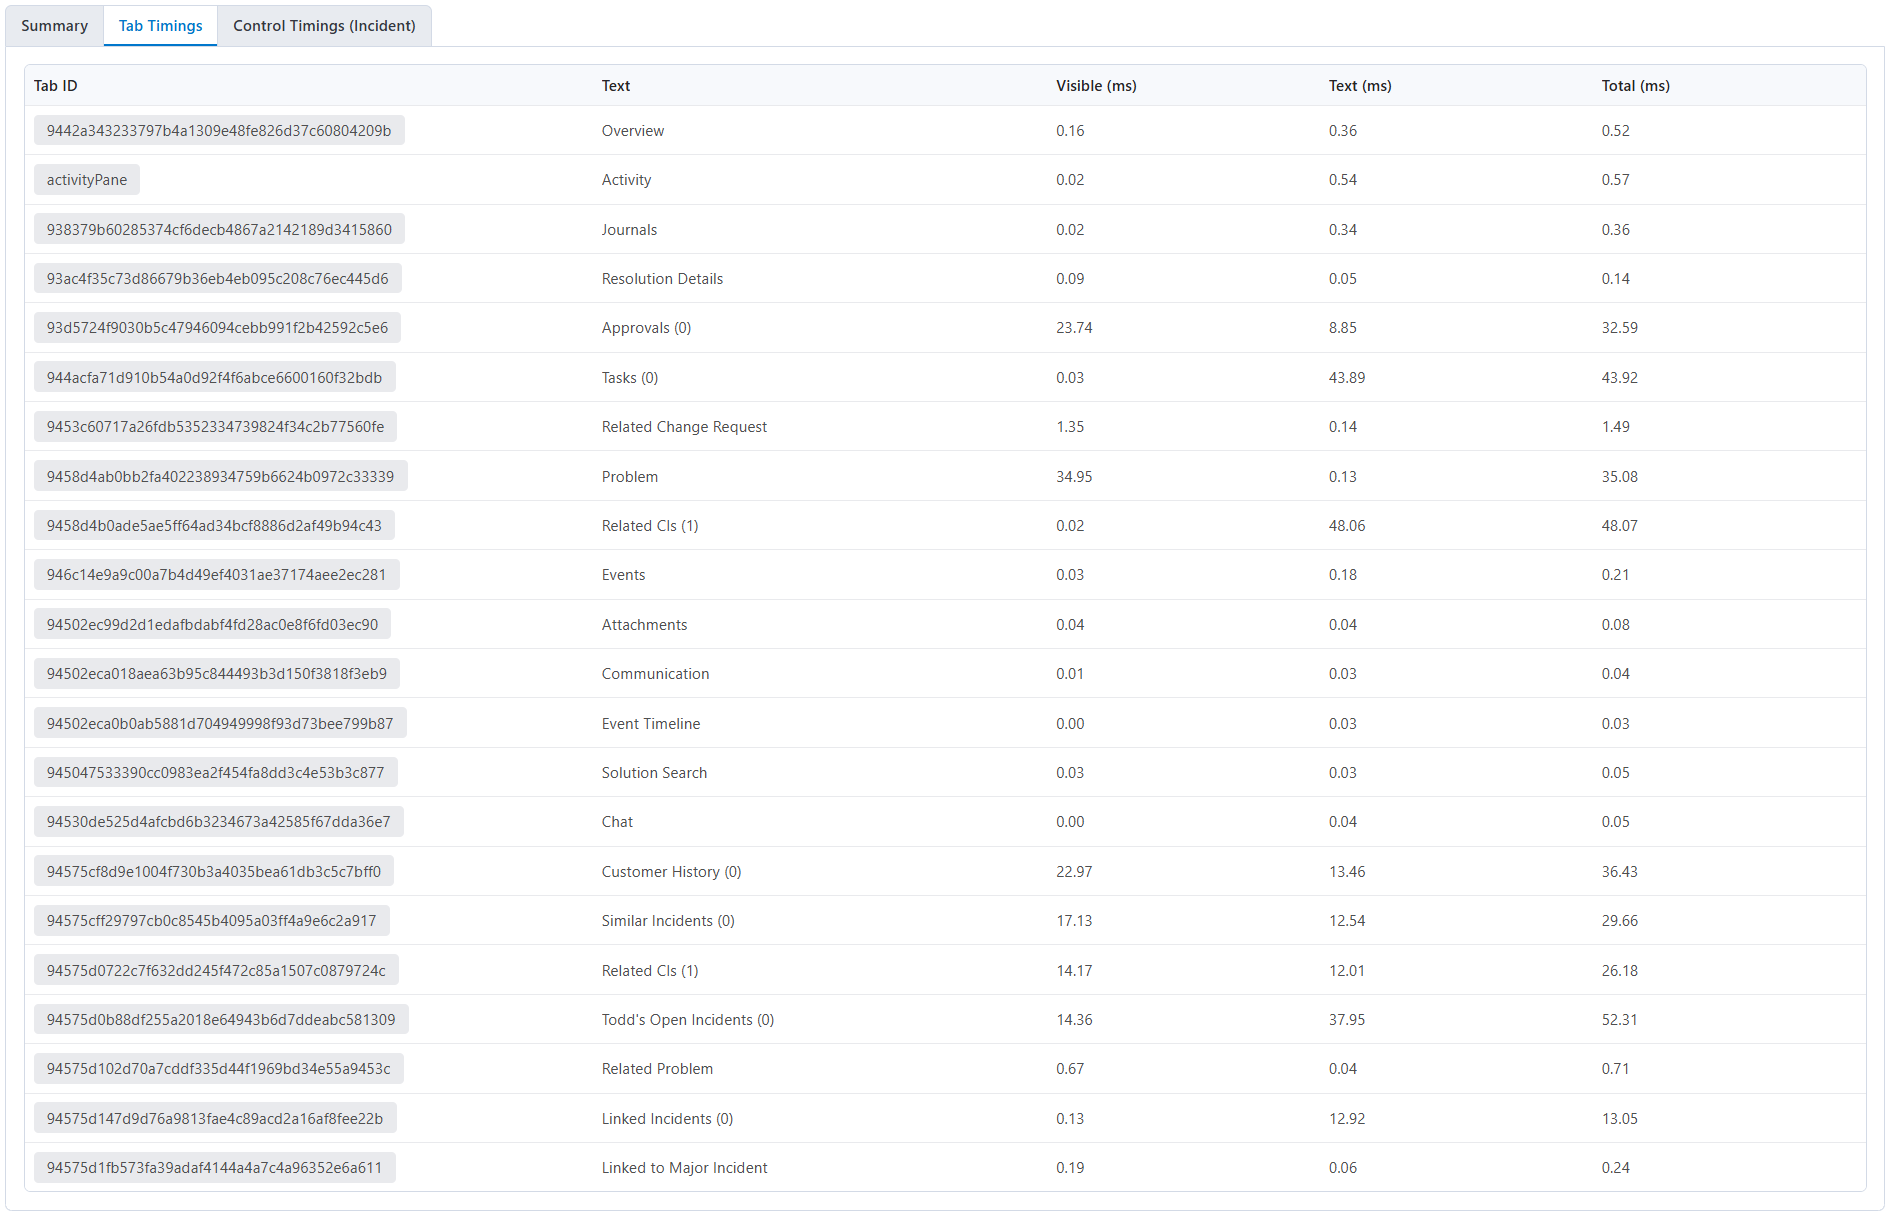Click the Attachments row label
Screen dimensions: 1892x1223
(x=644, y=625)
